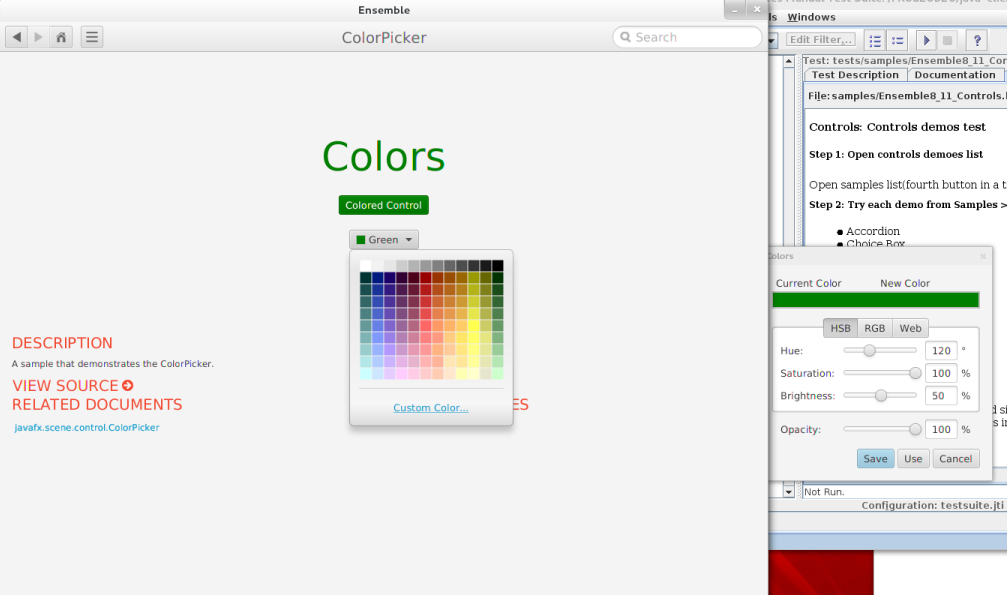1007x595 pixels.
Task: Select the Test Description tab
Action: point(855,75)
